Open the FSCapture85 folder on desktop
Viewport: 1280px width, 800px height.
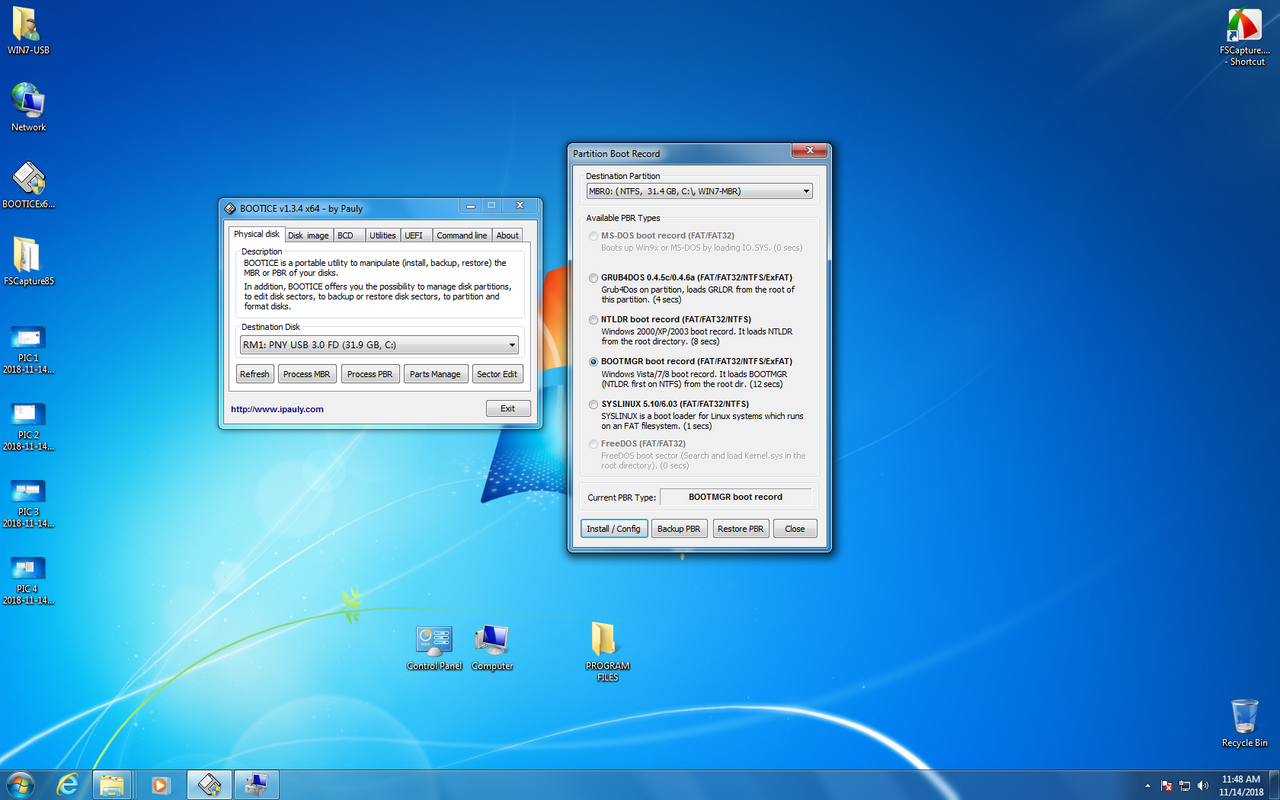pos(28,262)
